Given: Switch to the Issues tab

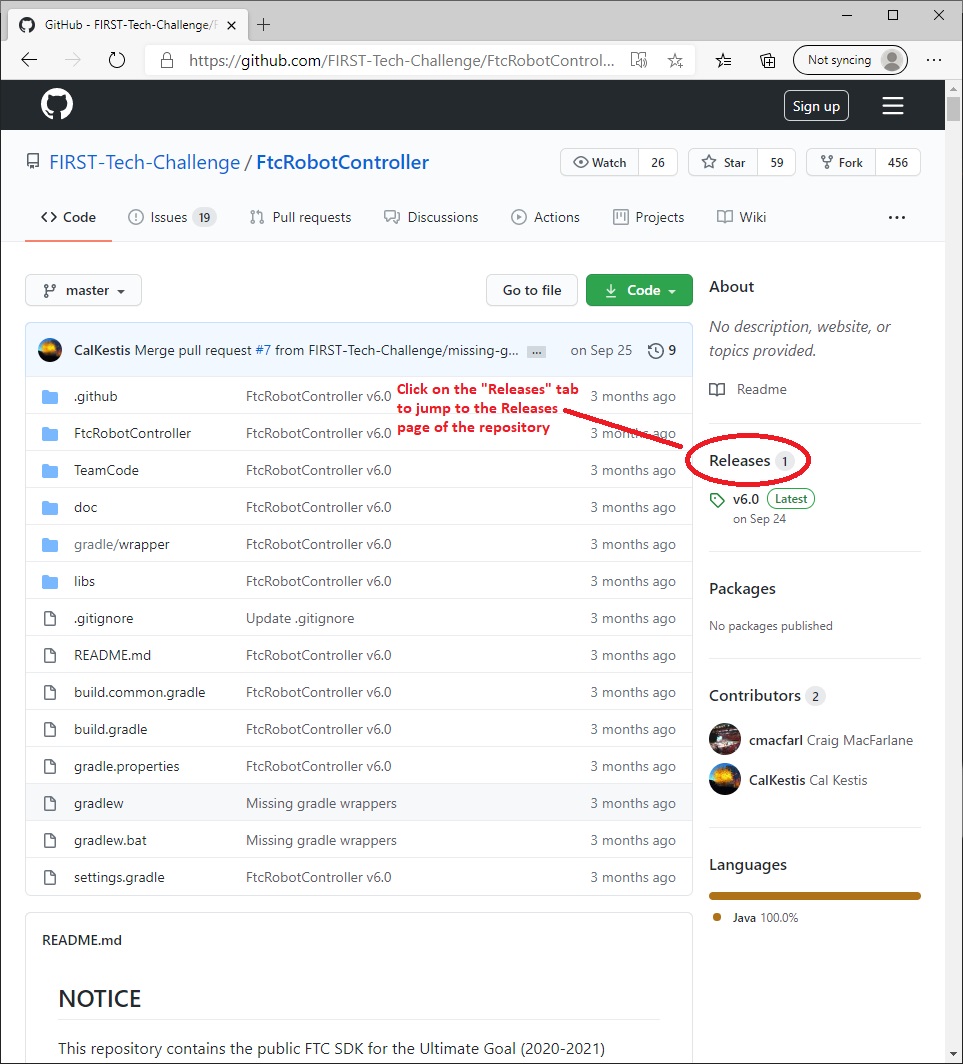Looking at the screenshot, I should [171, 217].
